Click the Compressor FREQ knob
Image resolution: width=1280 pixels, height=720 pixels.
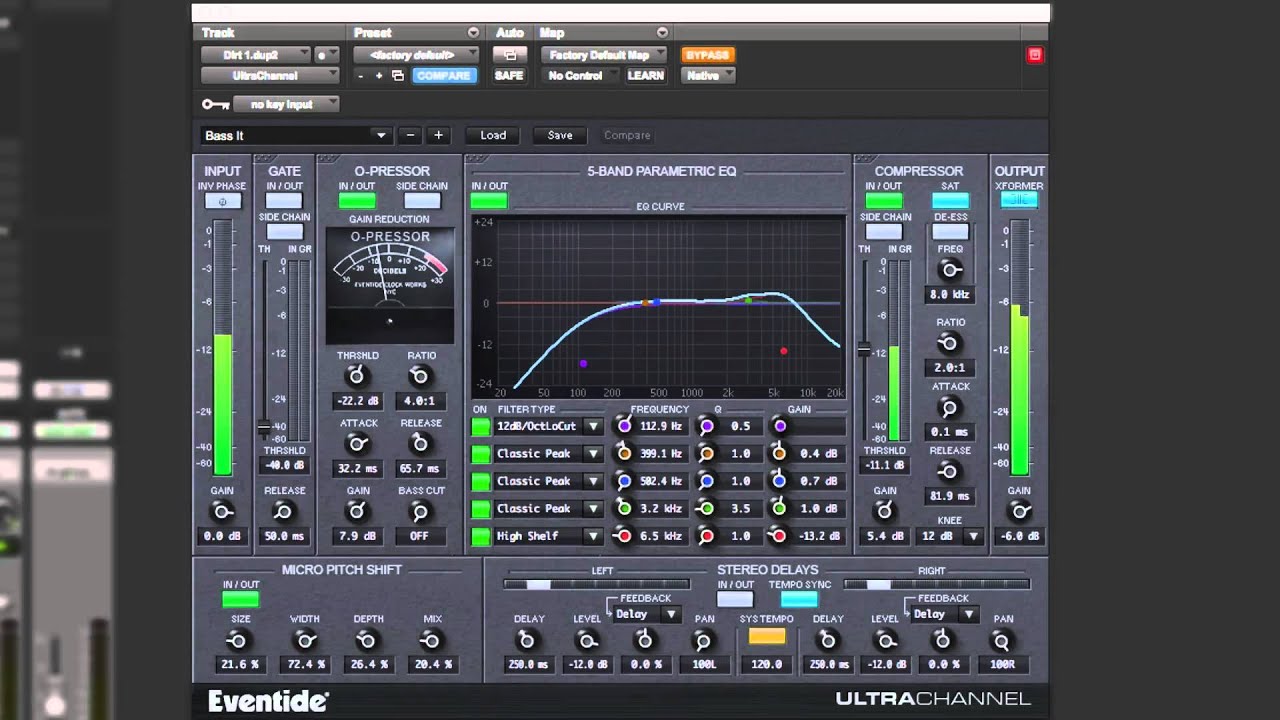pyautogui.click(x=950, y=269)
